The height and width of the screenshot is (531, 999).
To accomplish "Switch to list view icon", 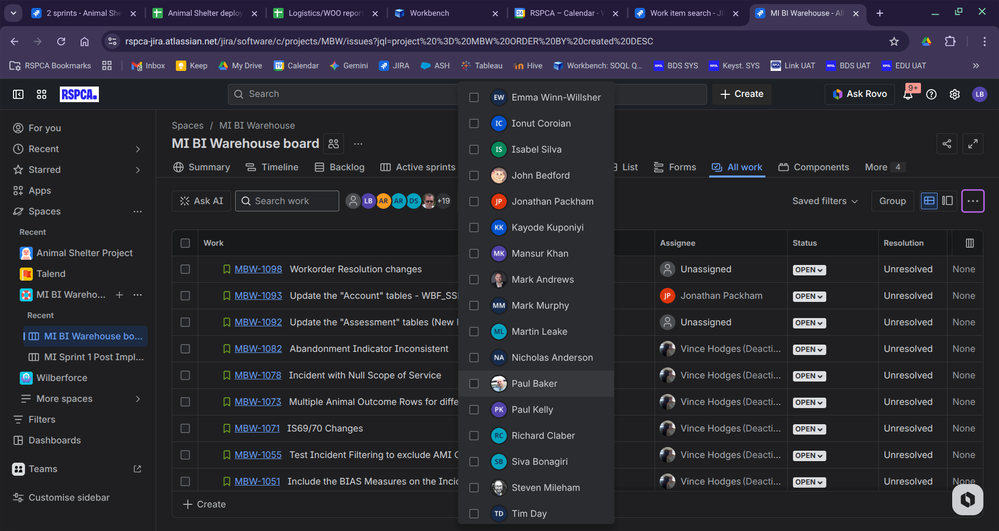I will [x=929, y=201].
